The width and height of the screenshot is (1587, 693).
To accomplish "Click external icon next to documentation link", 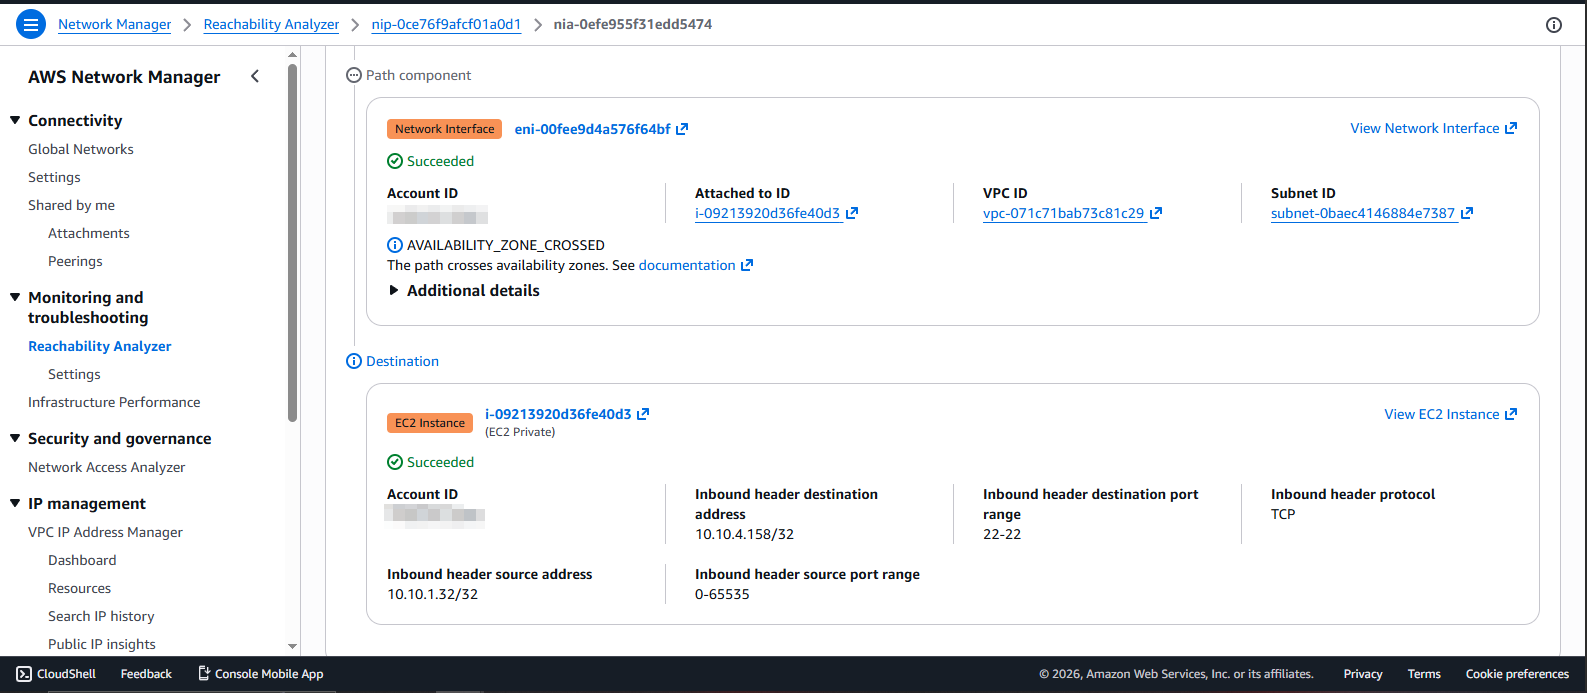I will click(747, 265).
